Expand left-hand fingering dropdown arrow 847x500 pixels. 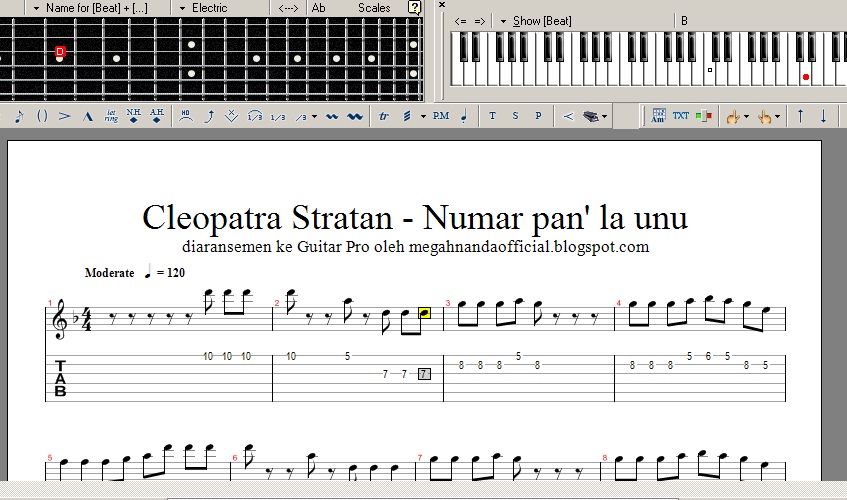(747, 116)
